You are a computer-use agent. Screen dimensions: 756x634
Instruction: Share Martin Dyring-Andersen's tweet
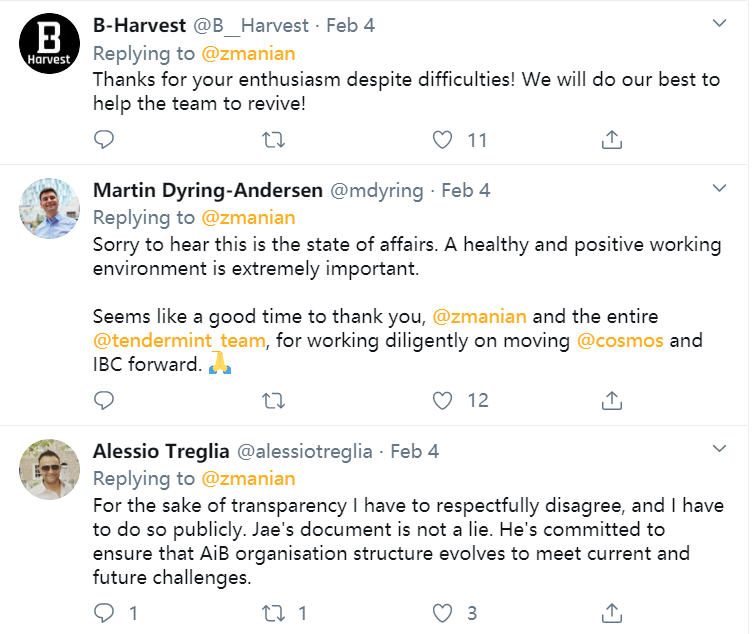612,401
